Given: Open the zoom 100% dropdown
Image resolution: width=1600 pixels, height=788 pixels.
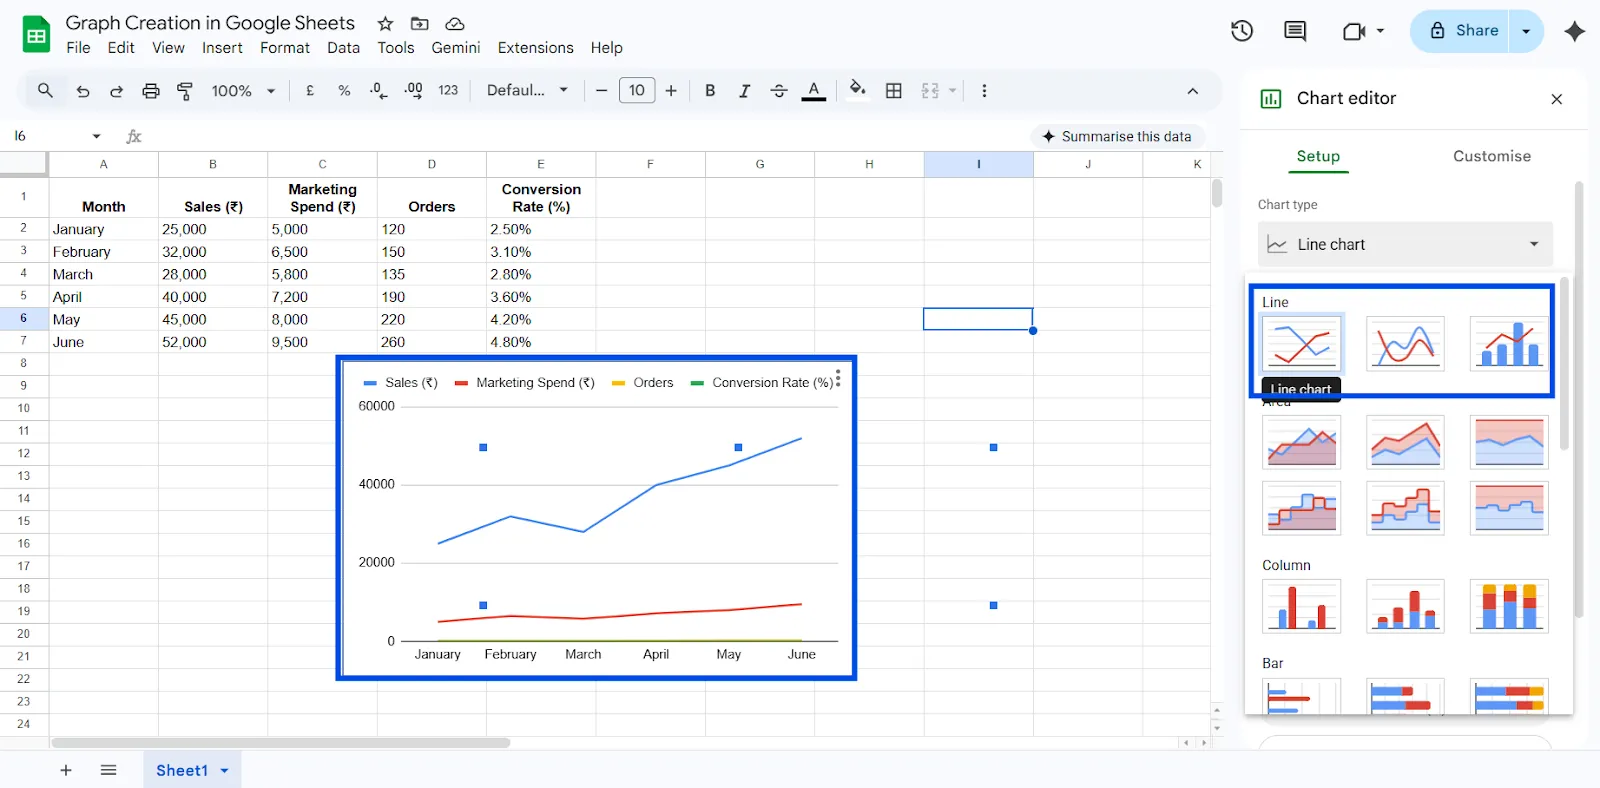Looking at the screenshot, I should [x=243, y=91].
